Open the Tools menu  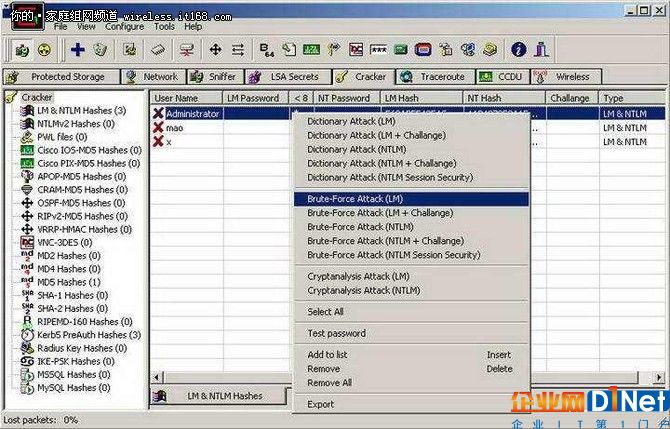[x=165, y=26]
